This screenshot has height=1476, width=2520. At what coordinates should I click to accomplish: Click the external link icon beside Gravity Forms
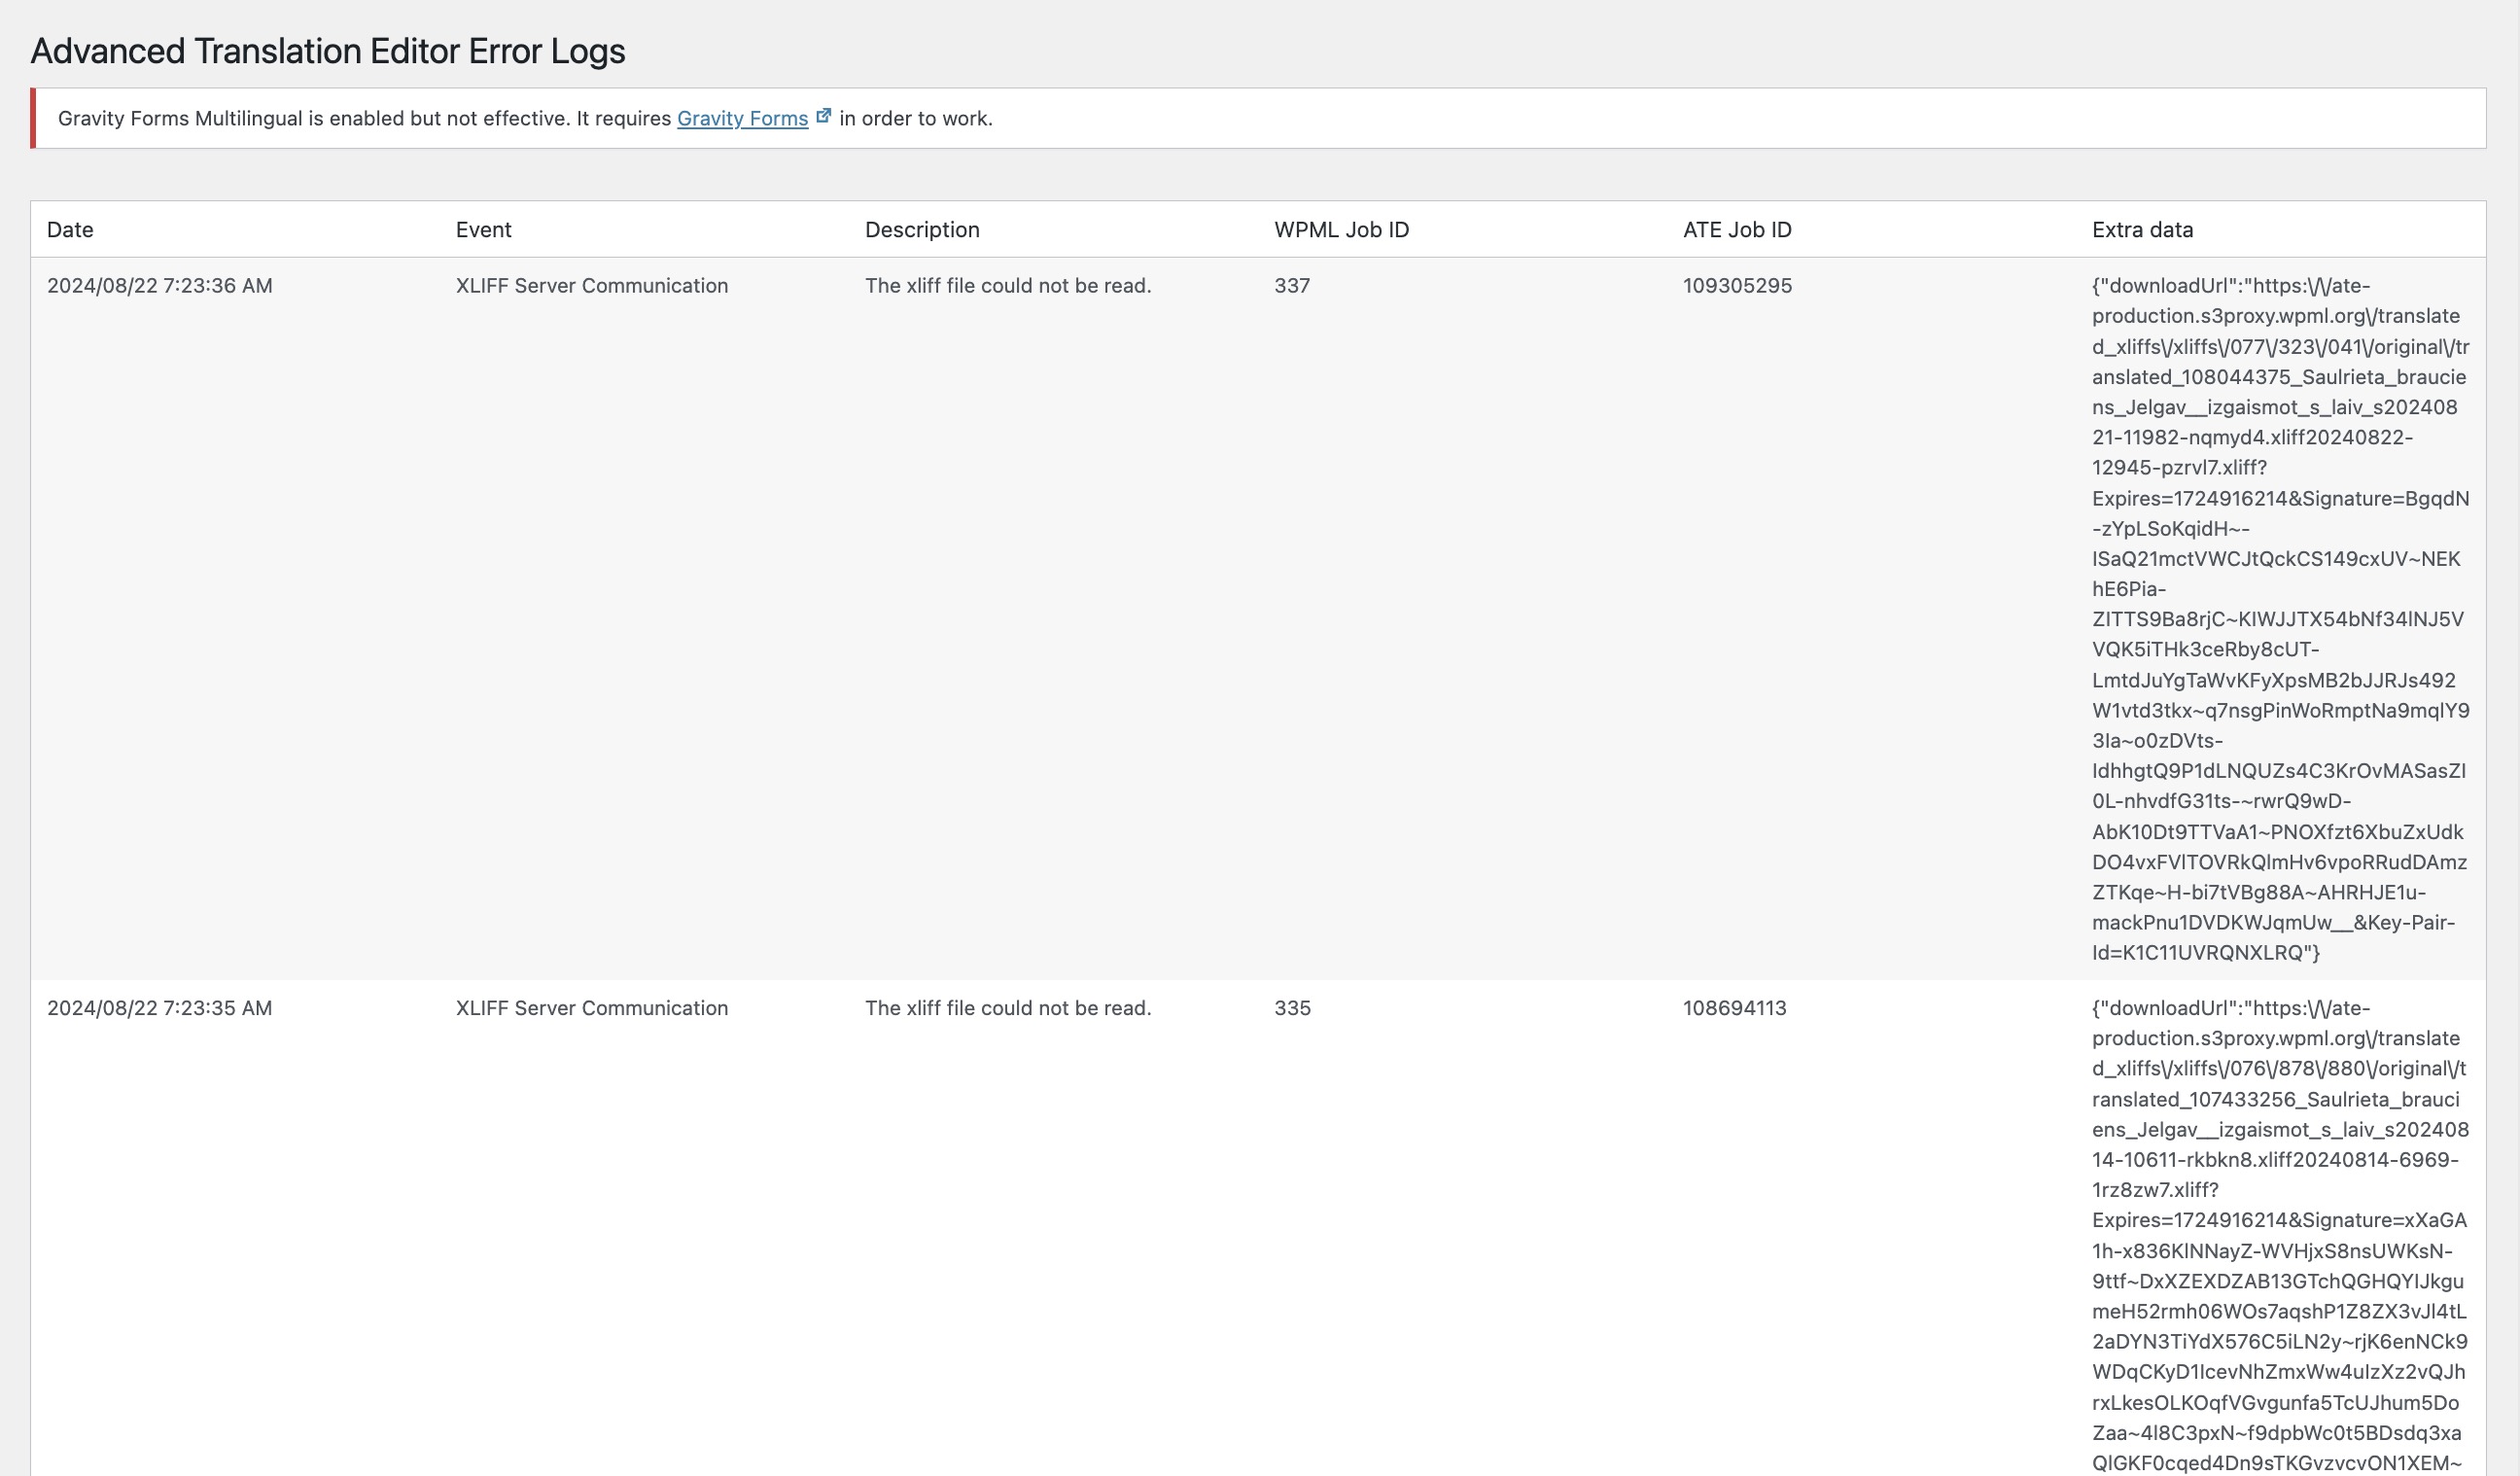(823, 116)
